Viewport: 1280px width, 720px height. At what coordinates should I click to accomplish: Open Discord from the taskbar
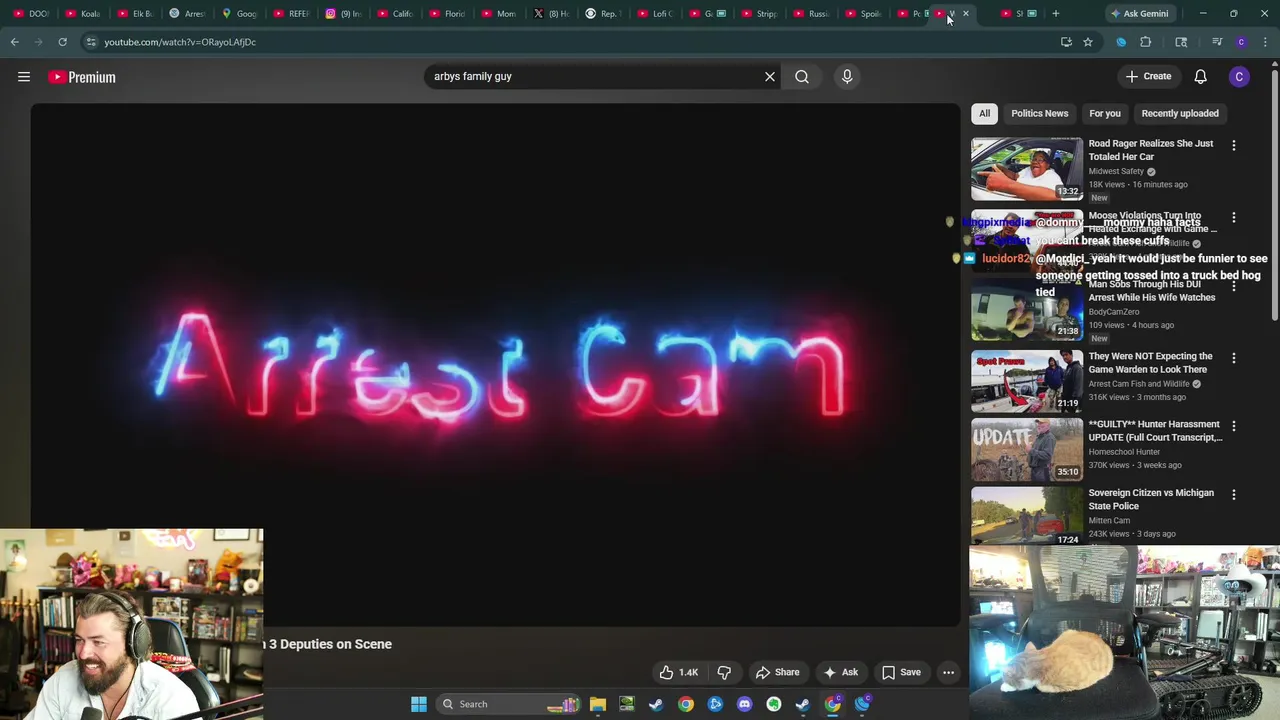point(744,704)
